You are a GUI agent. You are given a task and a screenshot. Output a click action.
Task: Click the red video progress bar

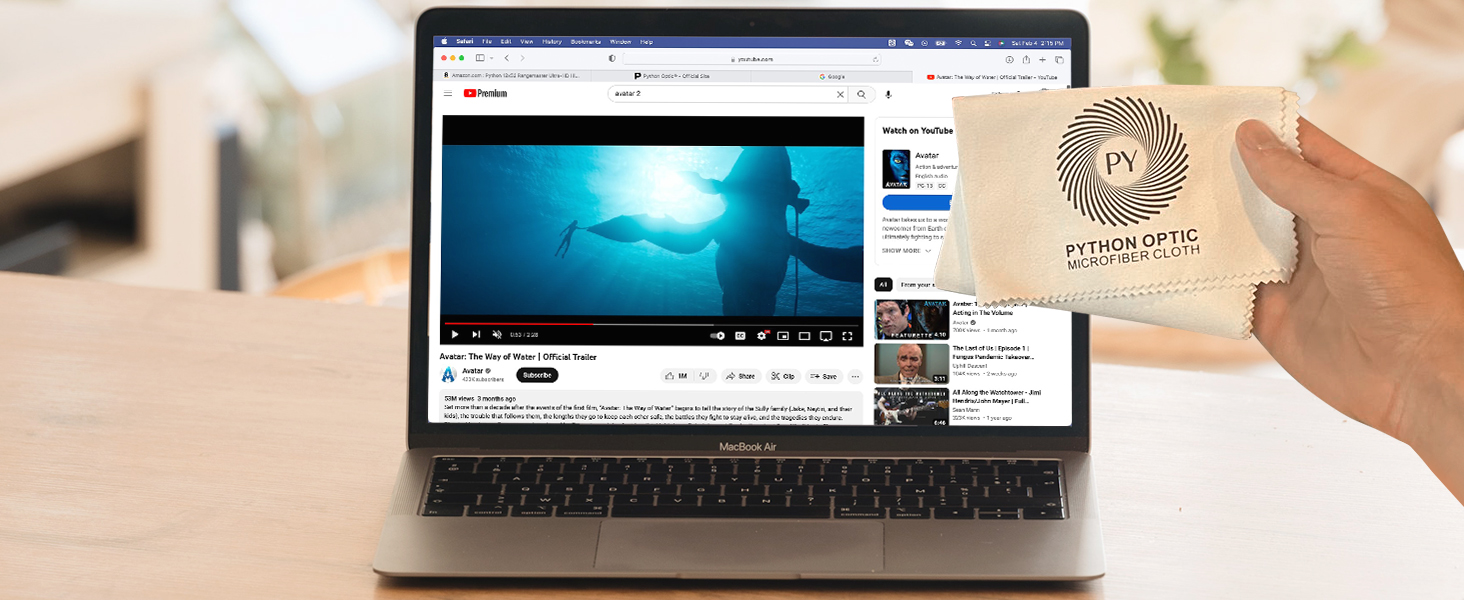518,324
